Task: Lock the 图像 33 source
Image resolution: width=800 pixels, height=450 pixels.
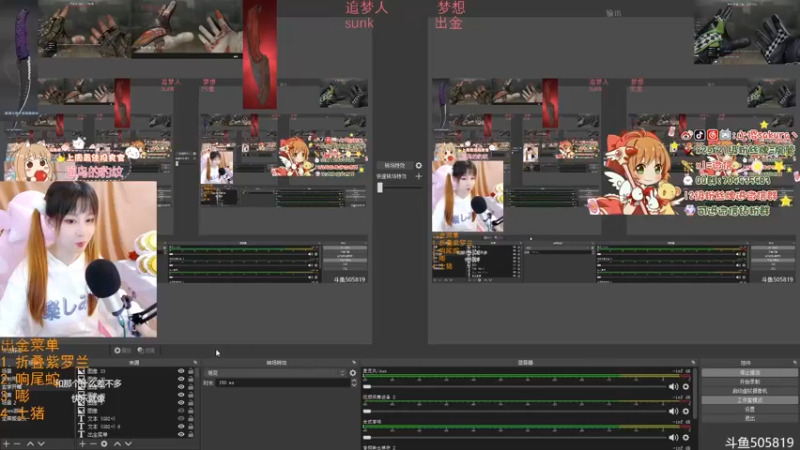Action: (x=191, y=371)
